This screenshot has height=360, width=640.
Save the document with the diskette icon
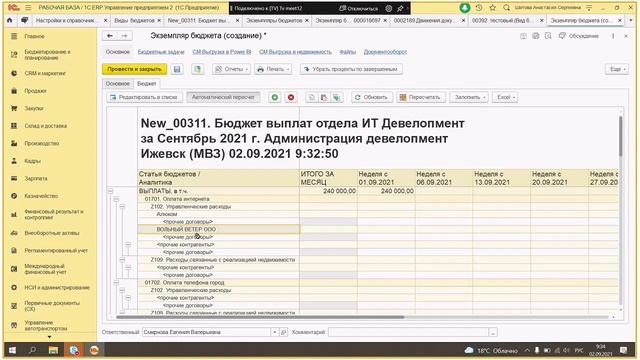click(x=177, y=69)
